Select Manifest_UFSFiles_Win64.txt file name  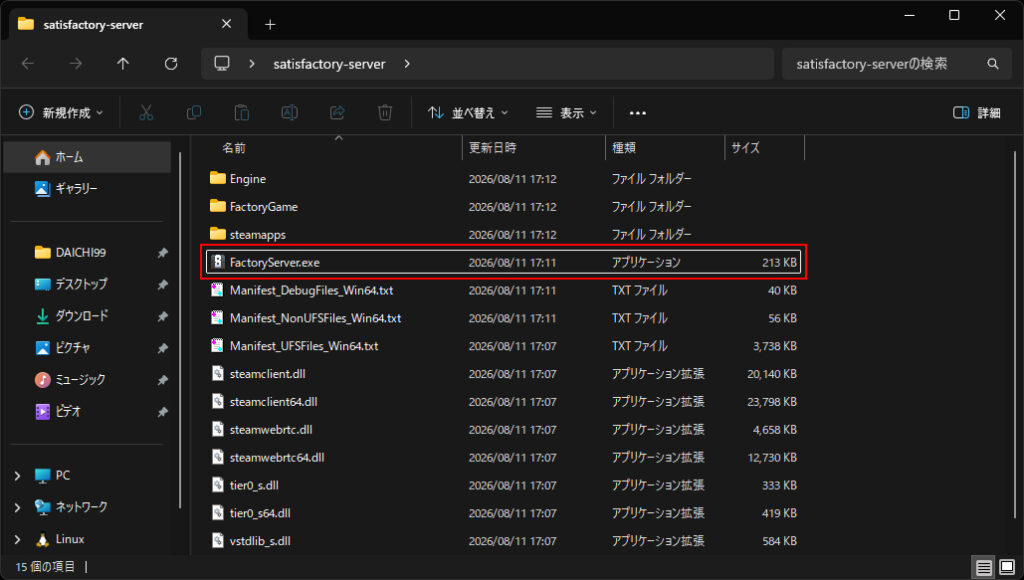pyautogui.click(x=304, y=346)
